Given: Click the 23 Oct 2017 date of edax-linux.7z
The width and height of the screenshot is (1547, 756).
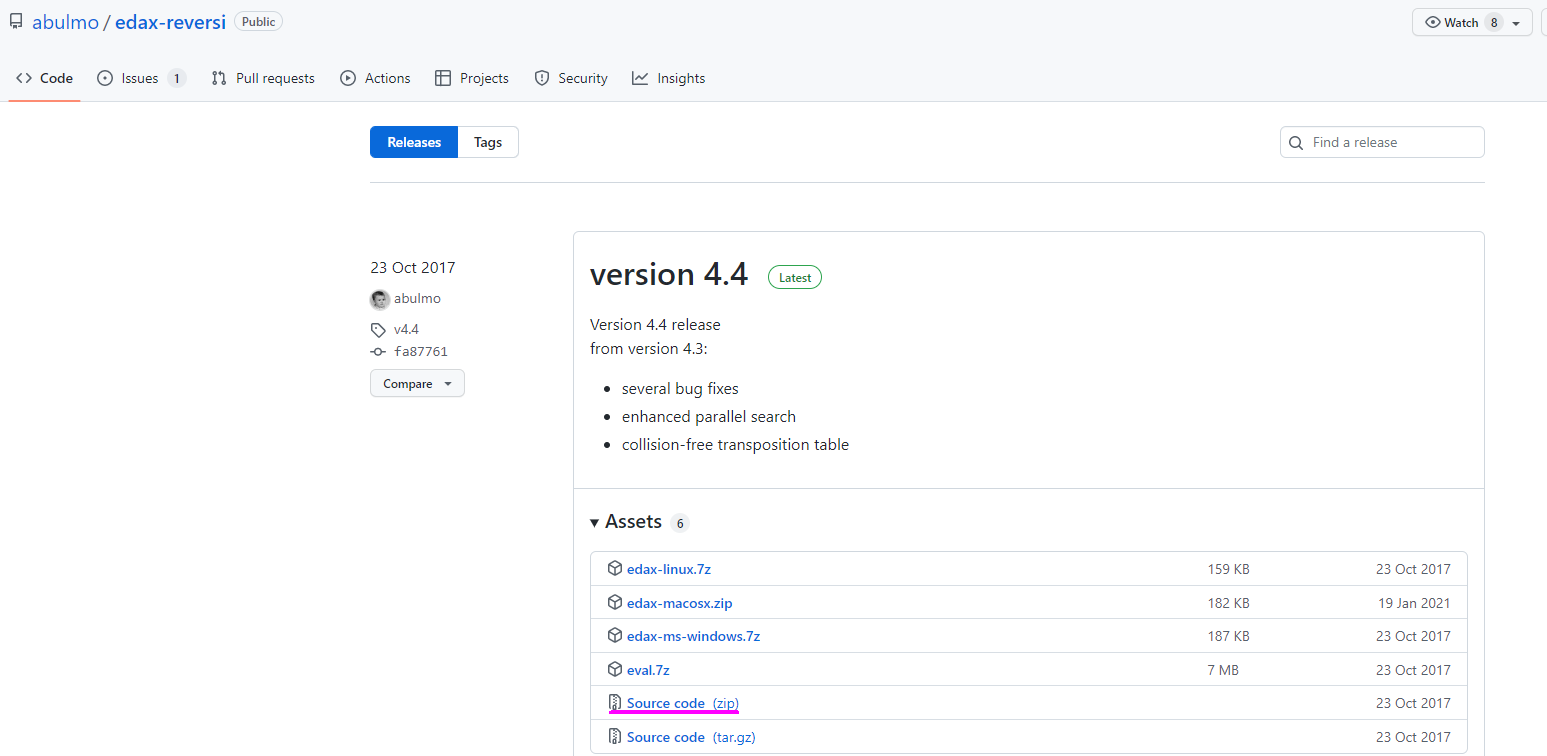Looking at the screenshot, I should coord(1413,569).
